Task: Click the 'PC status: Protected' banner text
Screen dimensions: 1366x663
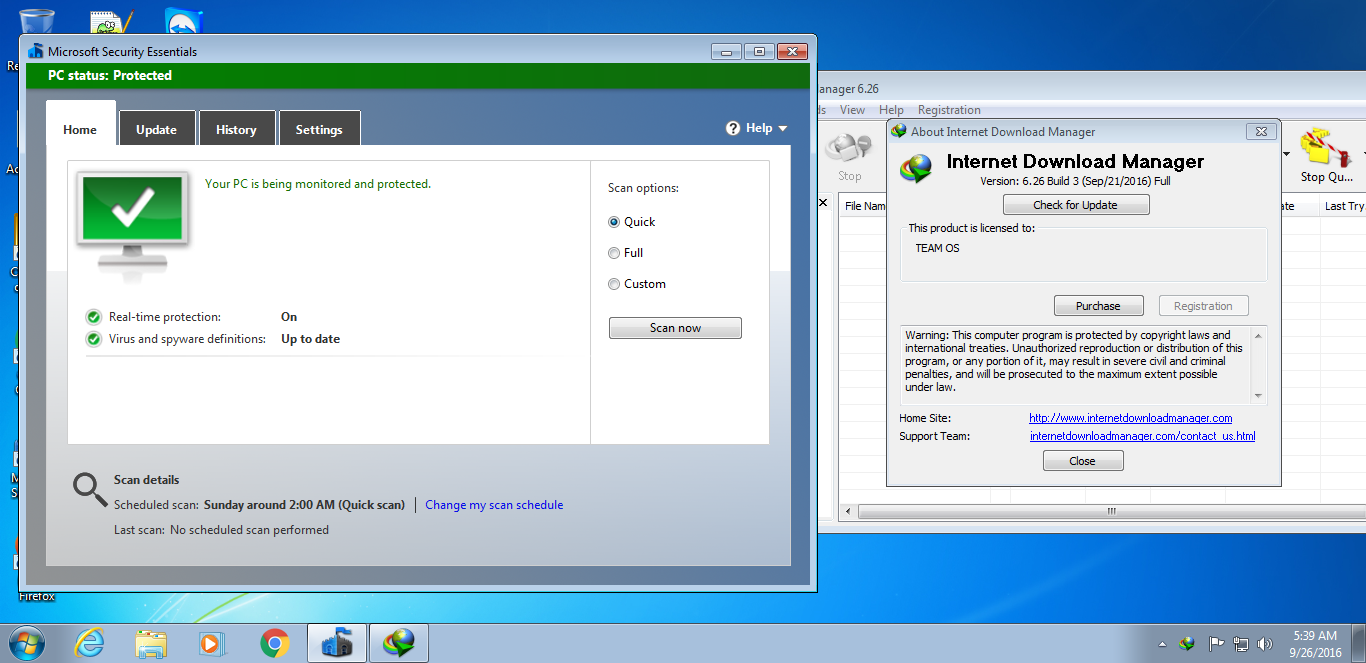Action: coord(110,76)
